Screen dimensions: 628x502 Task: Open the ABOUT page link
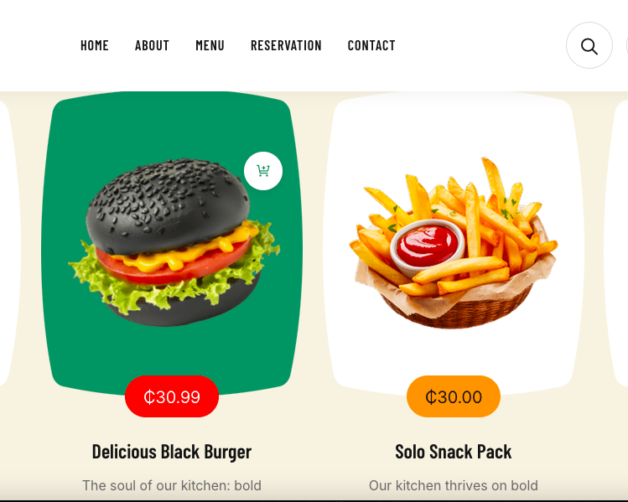click(x=152, y=45)
